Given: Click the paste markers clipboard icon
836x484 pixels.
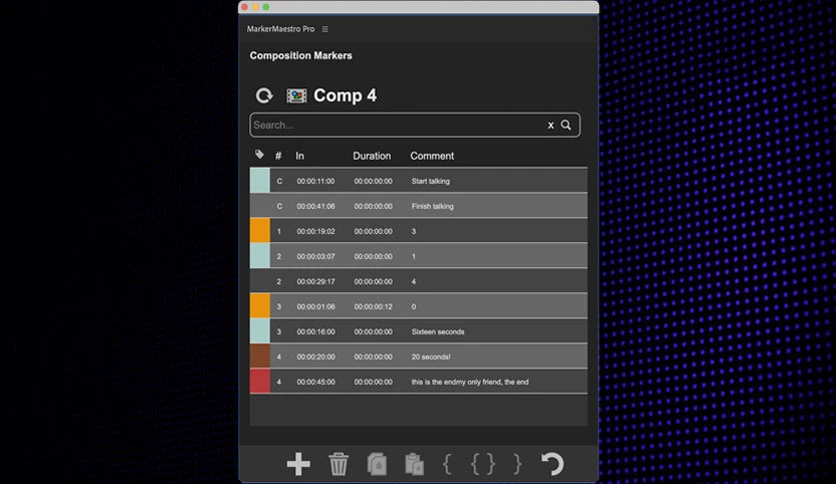Looking at the screenshot, I should (414, 464).
